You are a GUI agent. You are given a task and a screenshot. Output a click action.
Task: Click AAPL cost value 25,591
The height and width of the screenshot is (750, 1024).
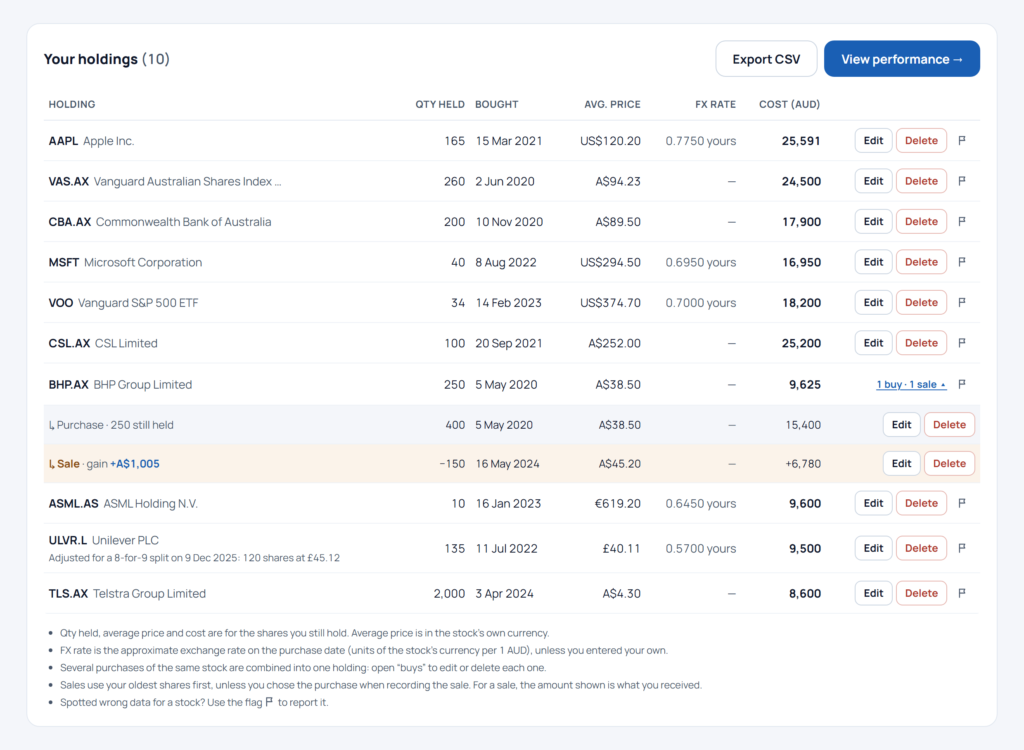click(x=801, y=141)
